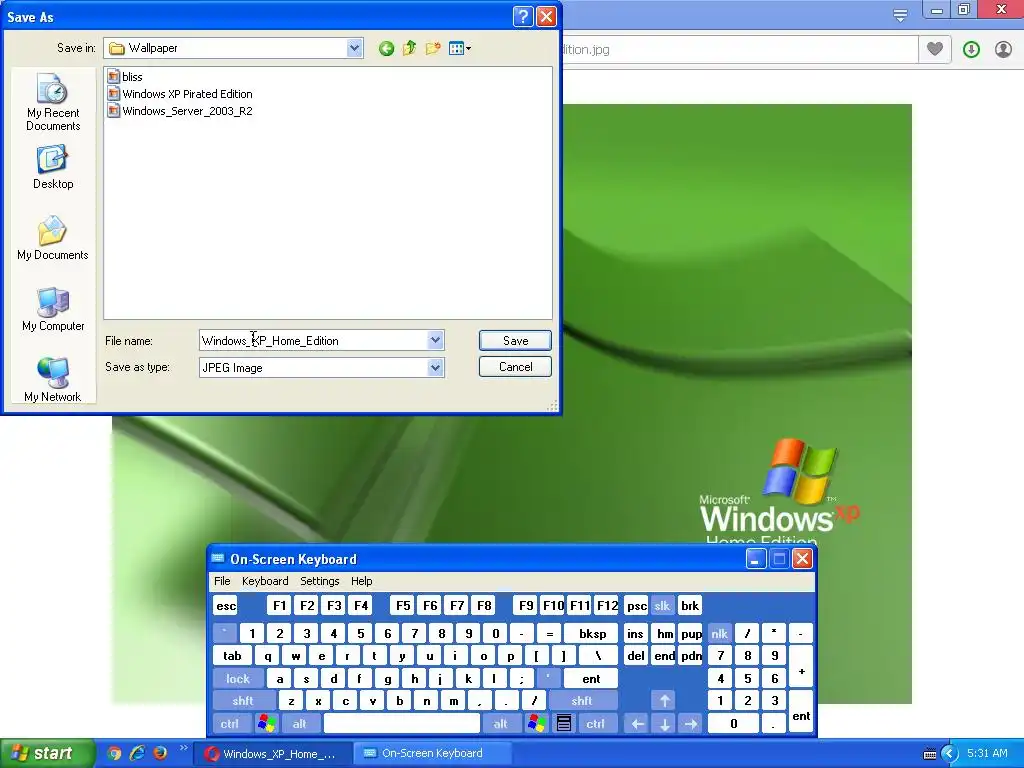Switch to On-Screen Keyboard taskbar button

pos(434,754)
